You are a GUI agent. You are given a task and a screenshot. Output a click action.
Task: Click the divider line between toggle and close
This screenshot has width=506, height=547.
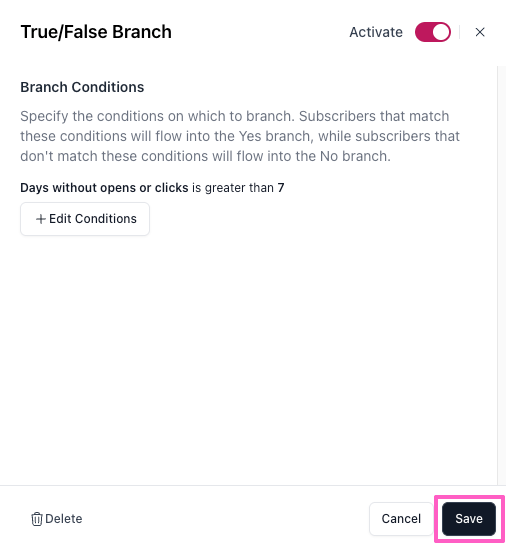point(460,32)
